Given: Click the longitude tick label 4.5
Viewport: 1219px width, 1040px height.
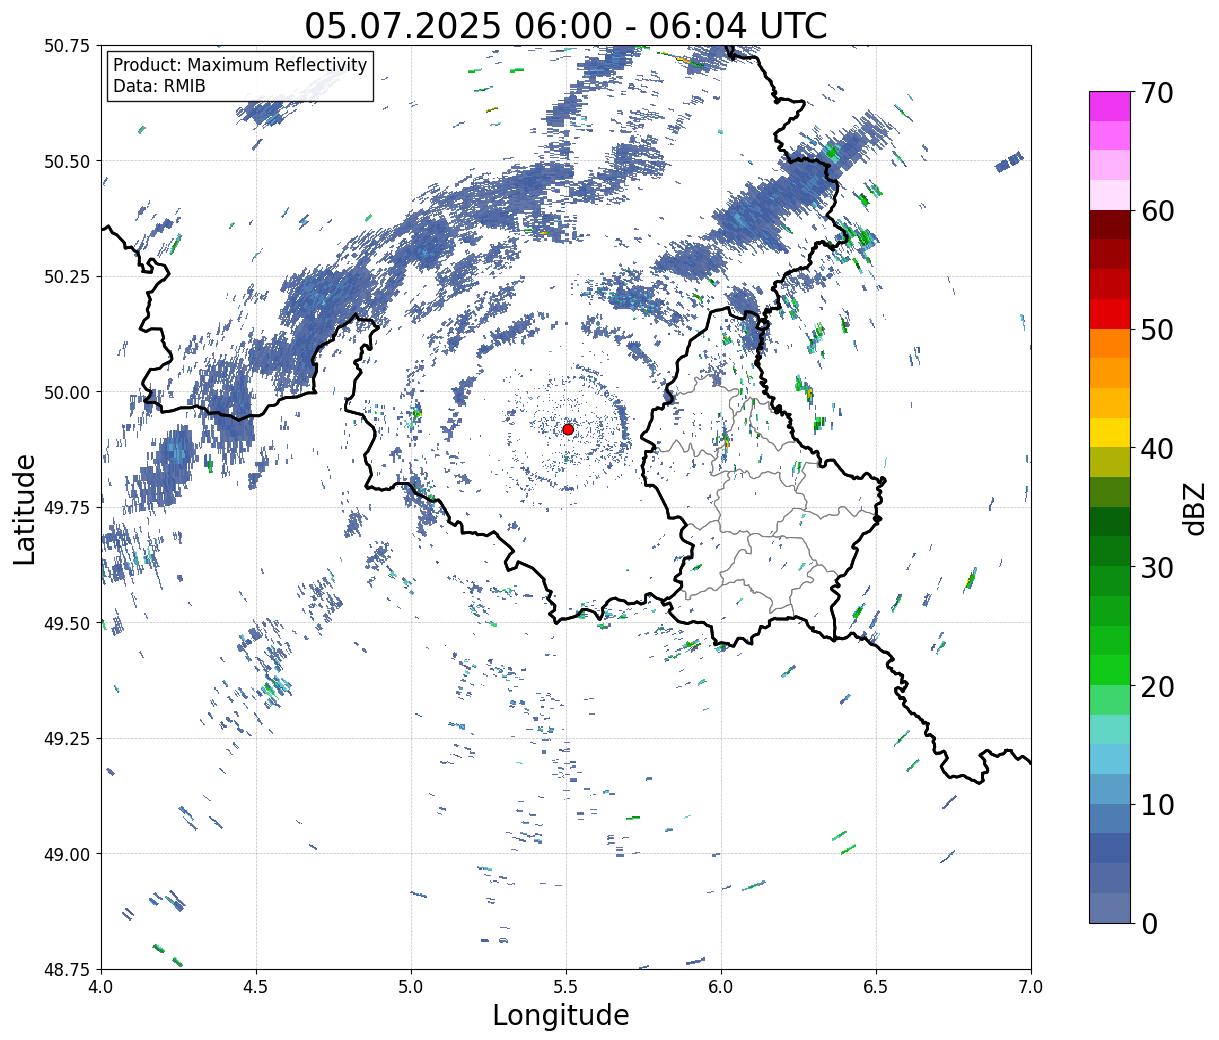Looking at the screenshot, I should click(x=257, y=986).
